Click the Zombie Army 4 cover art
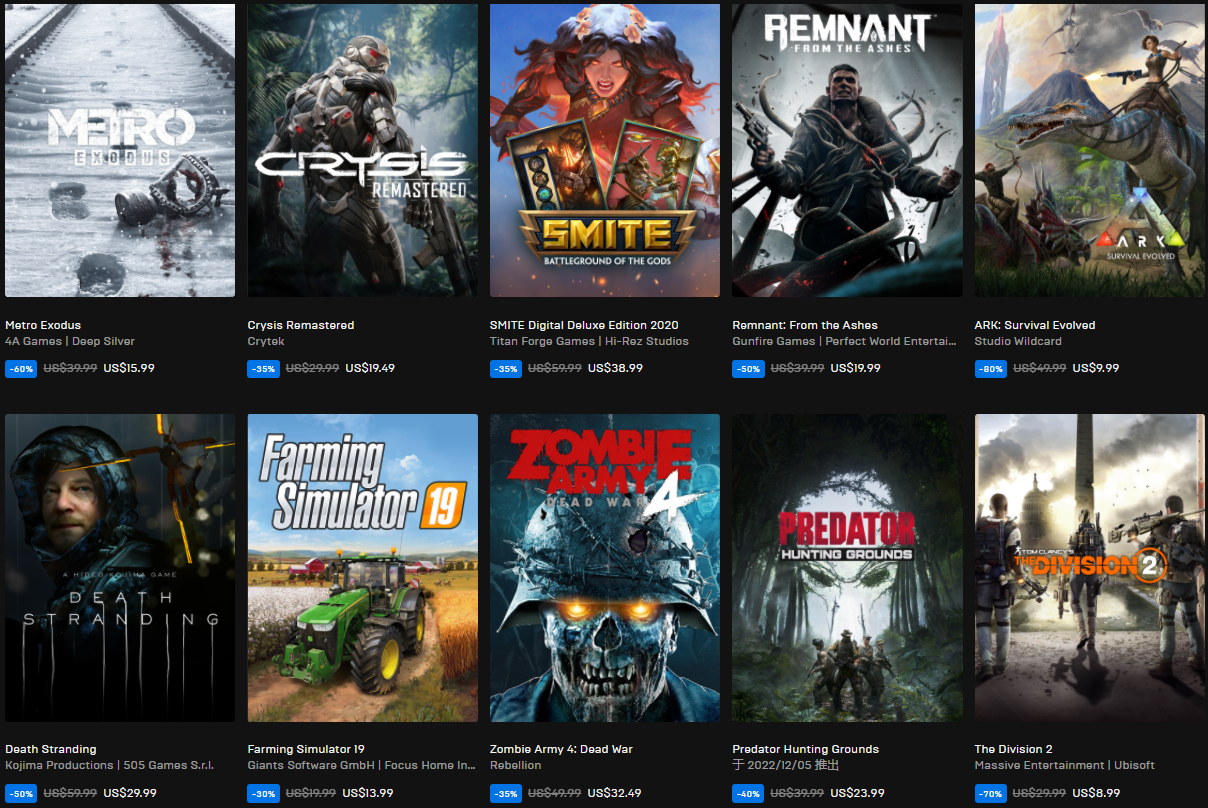 pos(605,567)
